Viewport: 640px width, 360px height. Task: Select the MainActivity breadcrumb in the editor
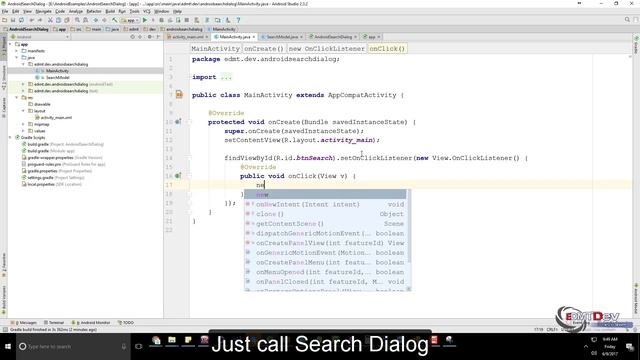pyautogui.click(x=216, y=49)
